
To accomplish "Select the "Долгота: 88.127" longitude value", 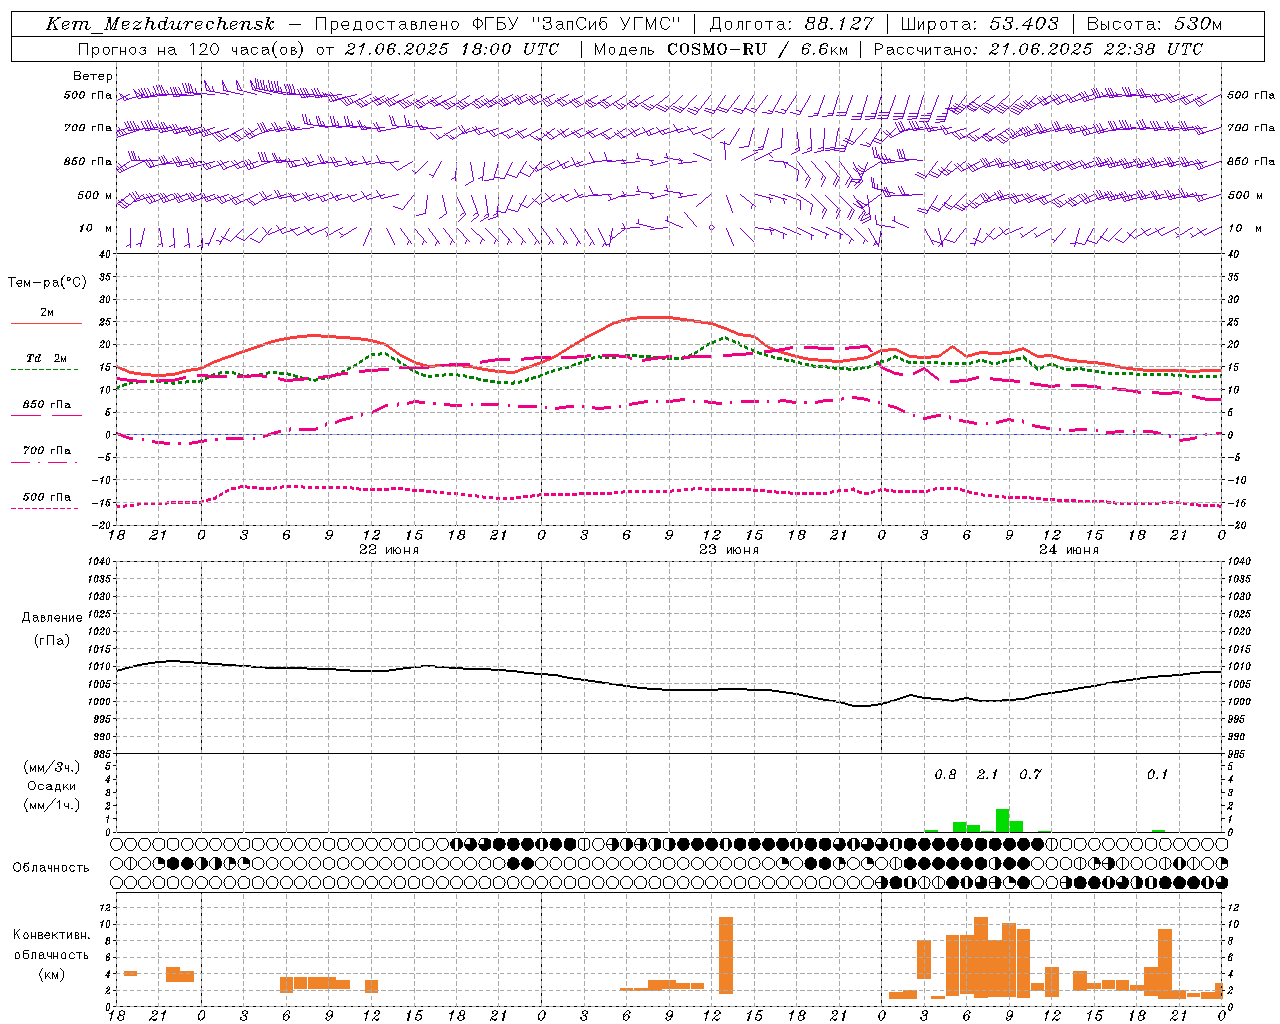I will [x=791, y=24].
